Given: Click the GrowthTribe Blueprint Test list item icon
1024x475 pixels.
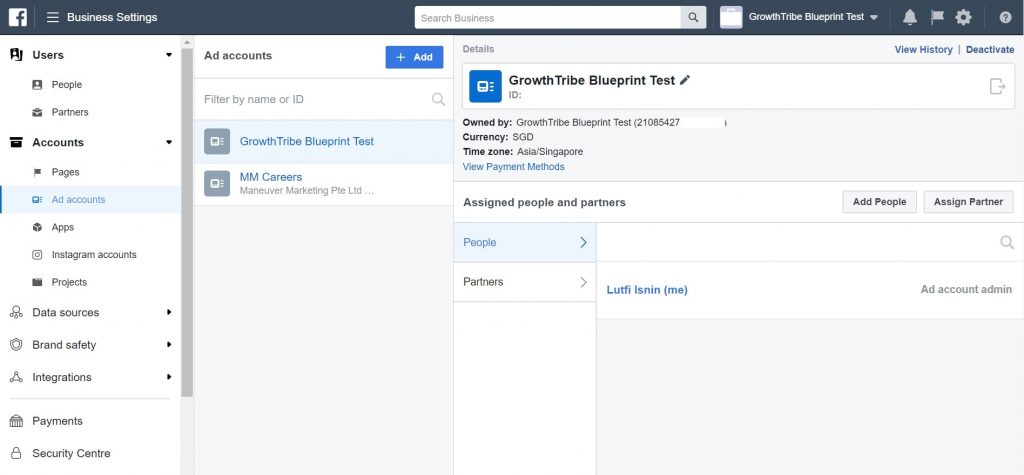Looking at the screenshot, I should (217, 142).
